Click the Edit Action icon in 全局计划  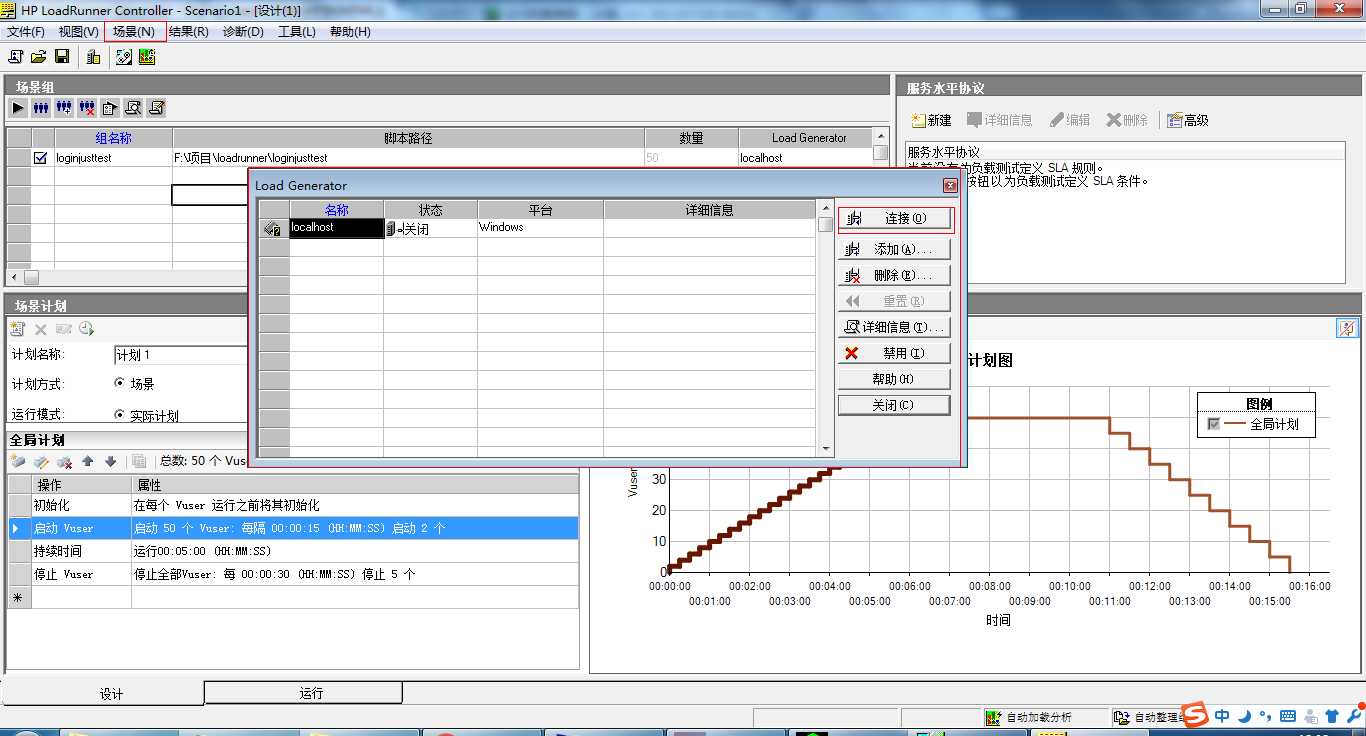click(41, 461)
